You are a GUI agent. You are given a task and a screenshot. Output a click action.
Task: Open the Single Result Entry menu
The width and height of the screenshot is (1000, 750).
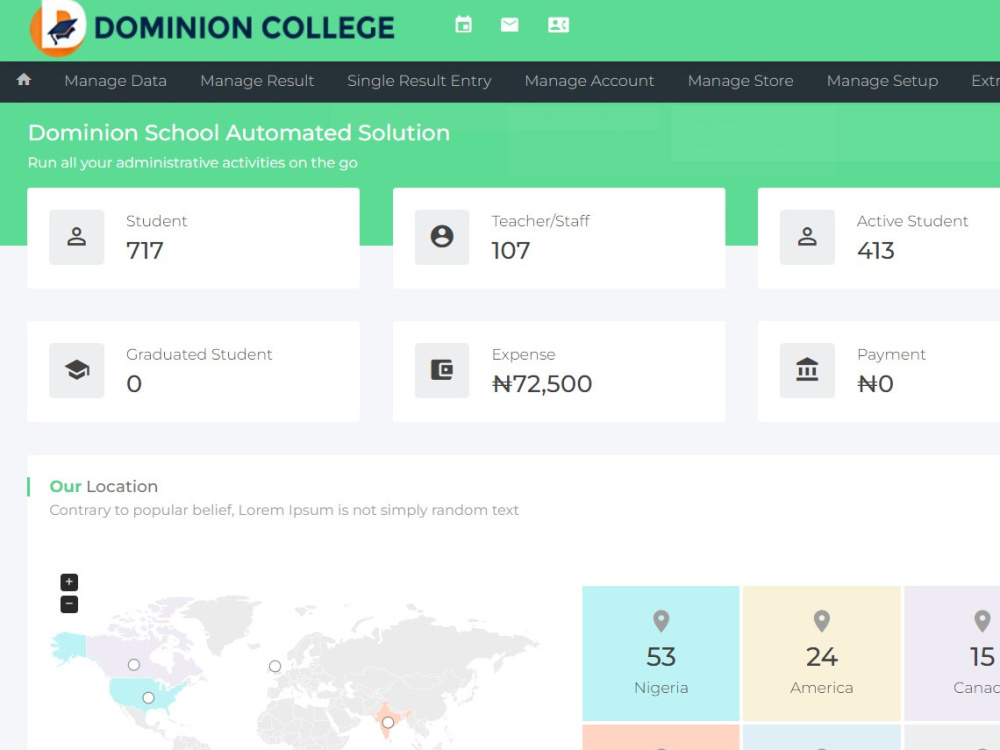[419, 81]
